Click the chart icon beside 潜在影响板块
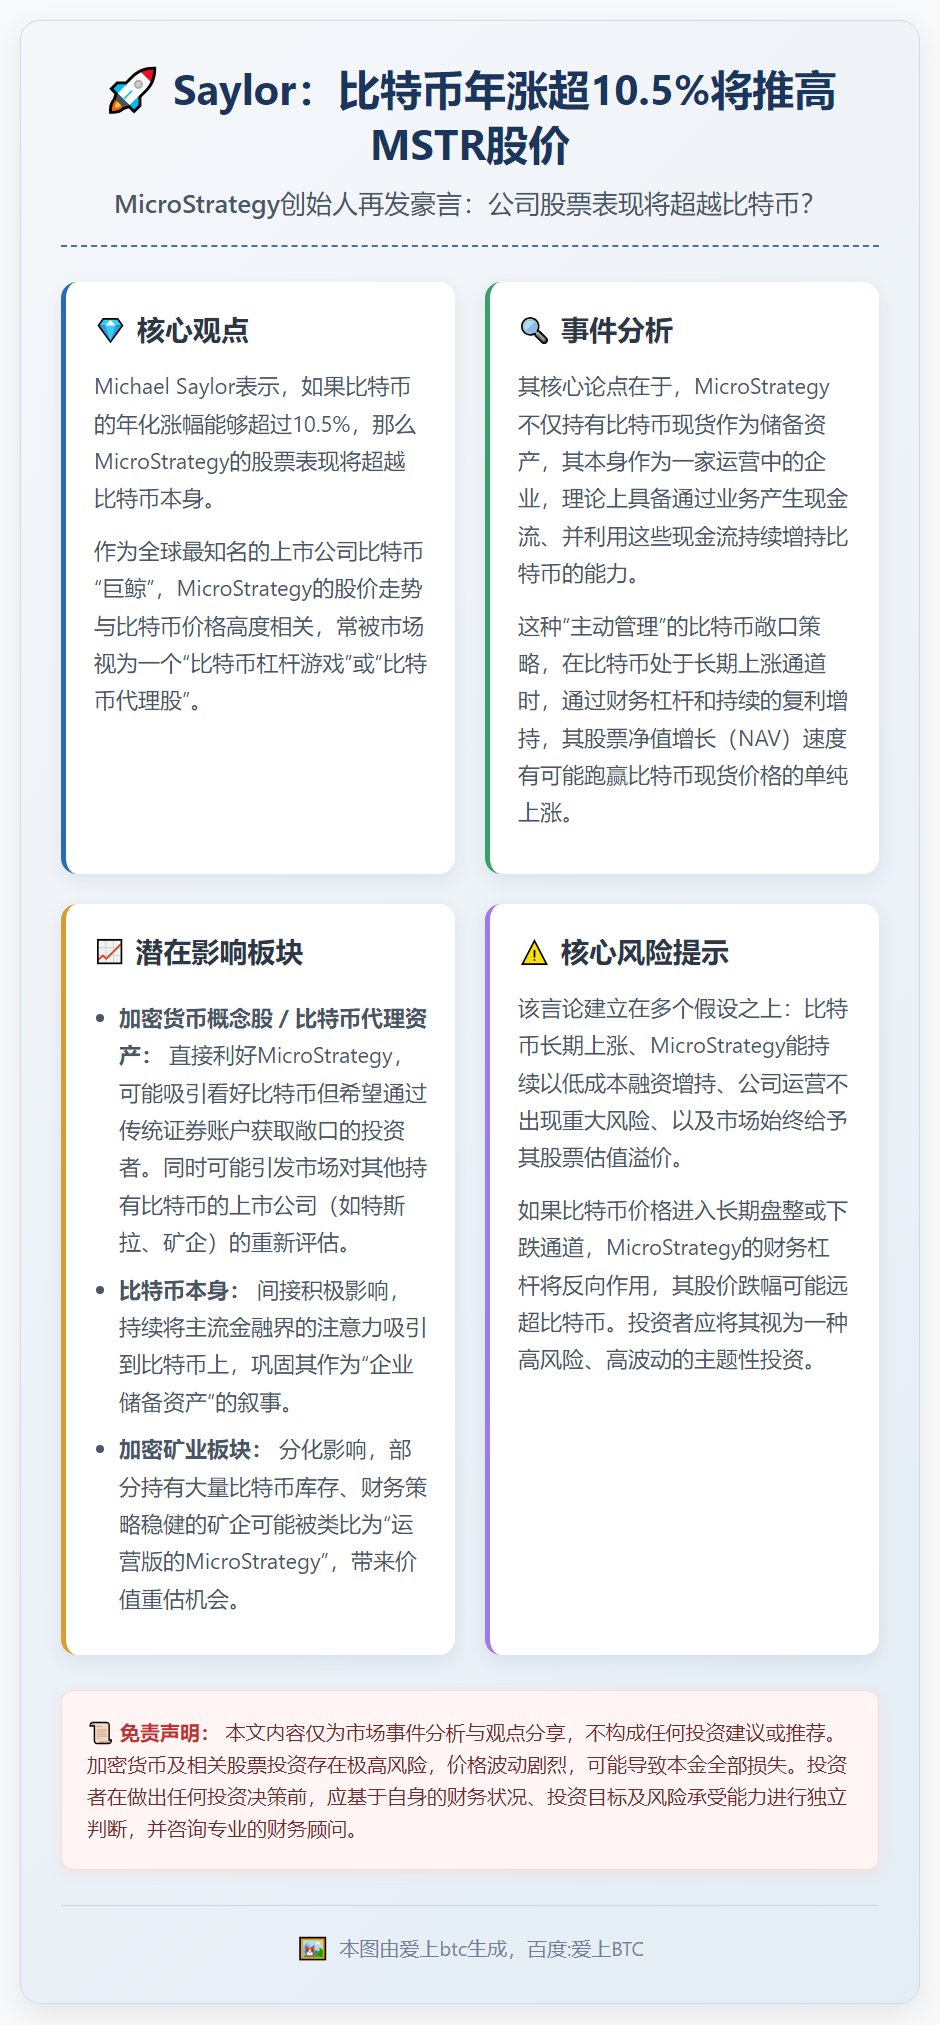The image size is (940, 2025). click(110, 952)
